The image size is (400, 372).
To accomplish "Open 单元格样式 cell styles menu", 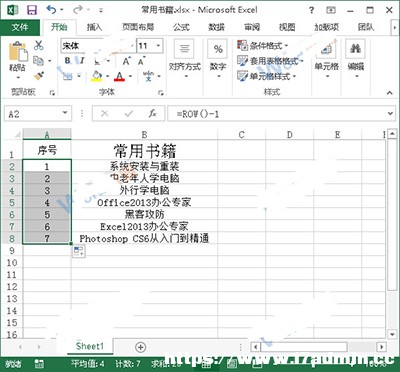I will coord(266,76).
